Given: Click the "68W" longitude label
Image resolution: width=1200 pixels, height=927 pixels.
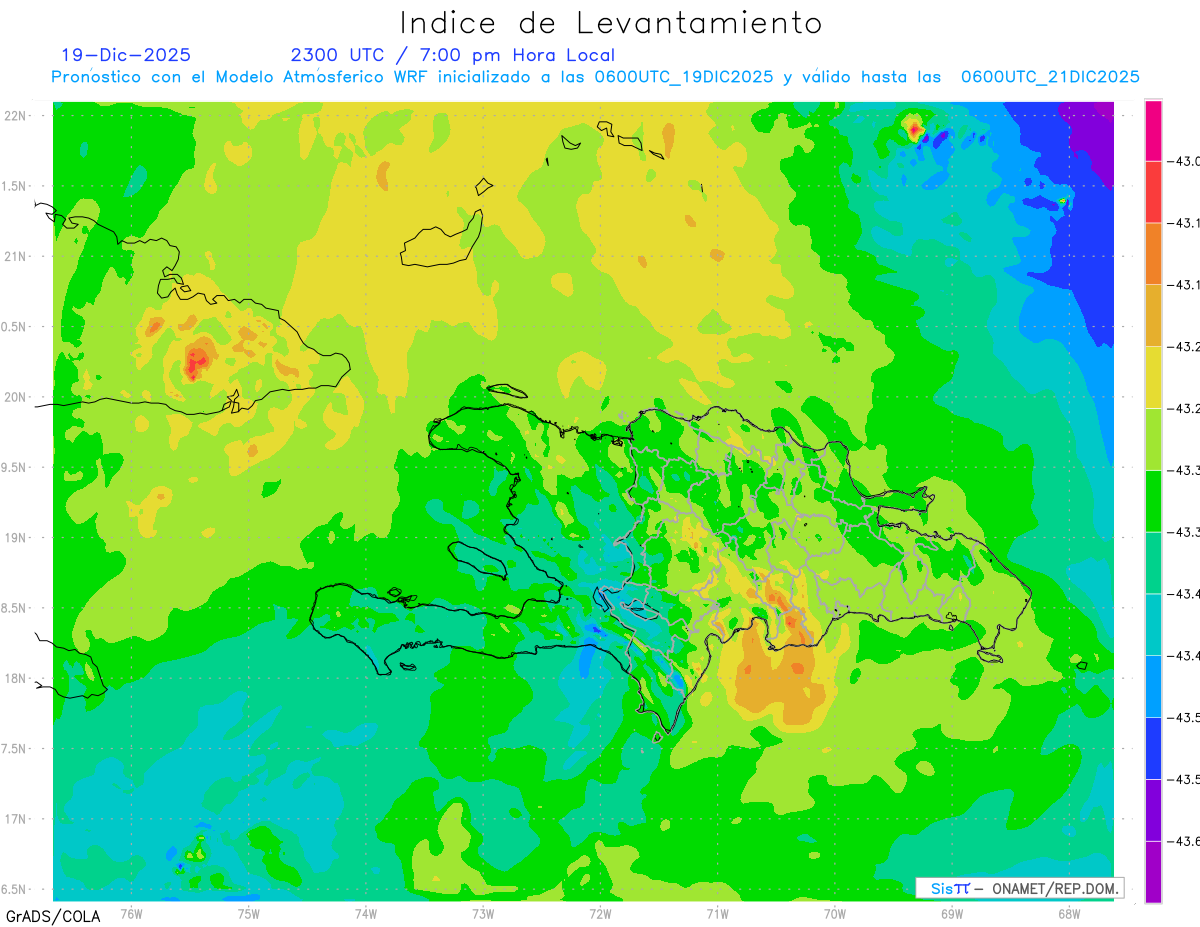Looking at the screenshot, I should 1069,913.
